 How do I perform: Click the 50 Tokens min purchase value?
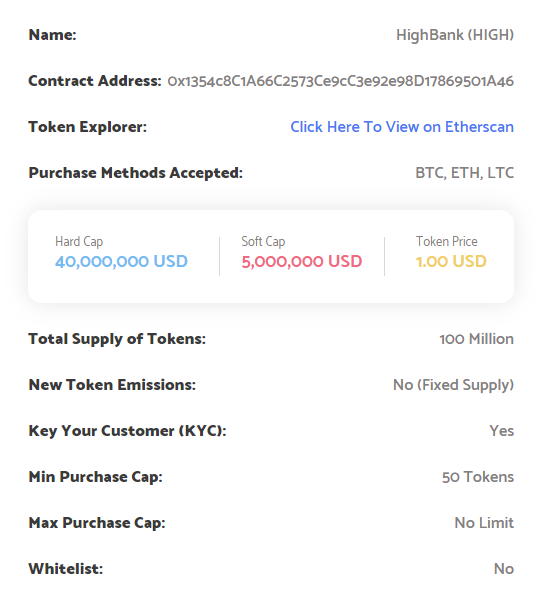click(x=478, y=477)
